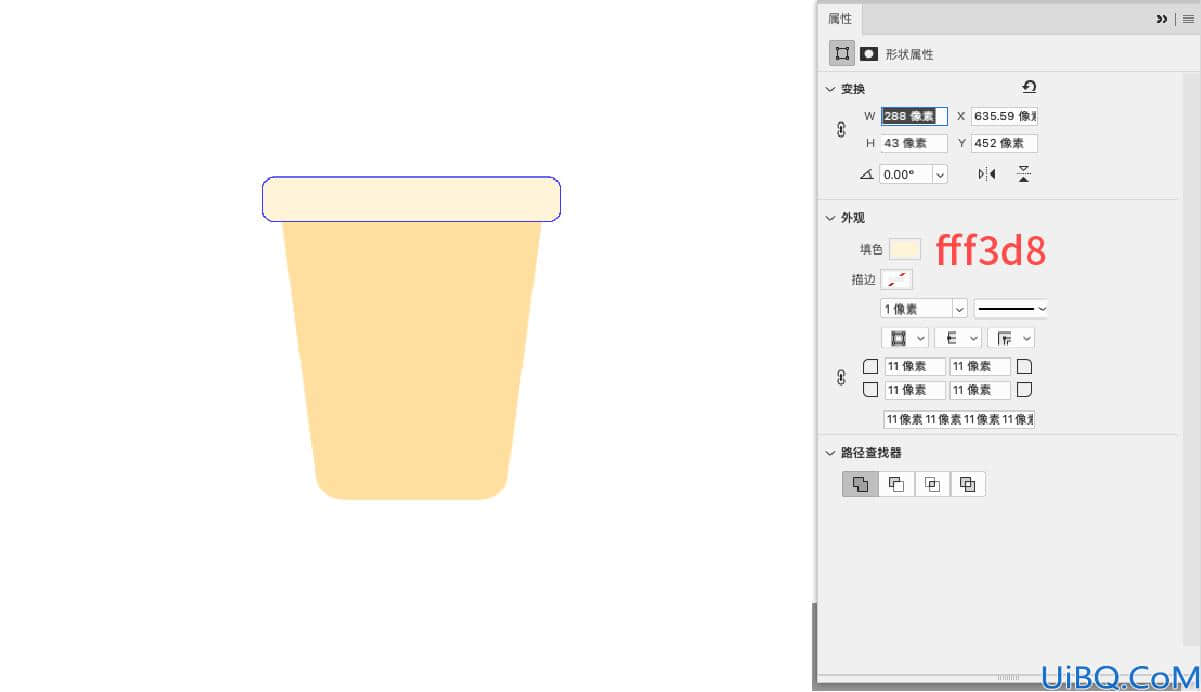Select the exclude overlapping shapes pathfinder button
Image resolution: width=1201 pixels, height=692 pixels.
tap(968, 484)
